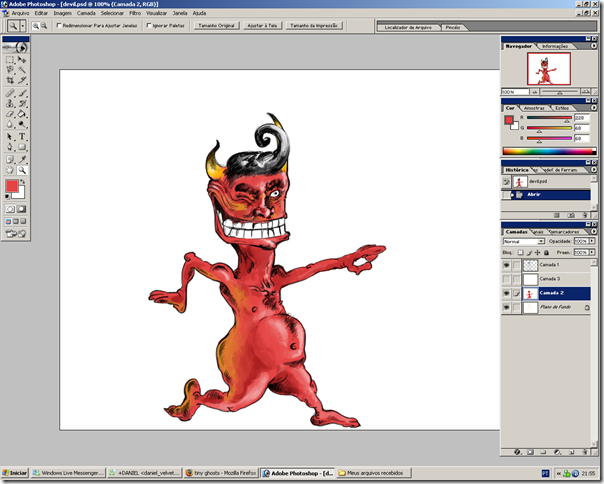Image resolution: width=604 pixels, height=484 pixels.
Task: Select the Blur tool
Action: click(x=10, y=124)
